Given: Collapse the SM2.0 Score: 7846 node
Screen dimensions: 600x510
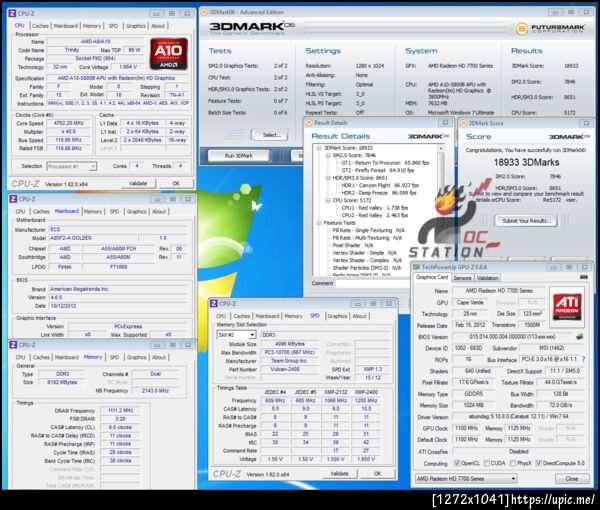Looking at the screenshot, I should tap(328, 156).
